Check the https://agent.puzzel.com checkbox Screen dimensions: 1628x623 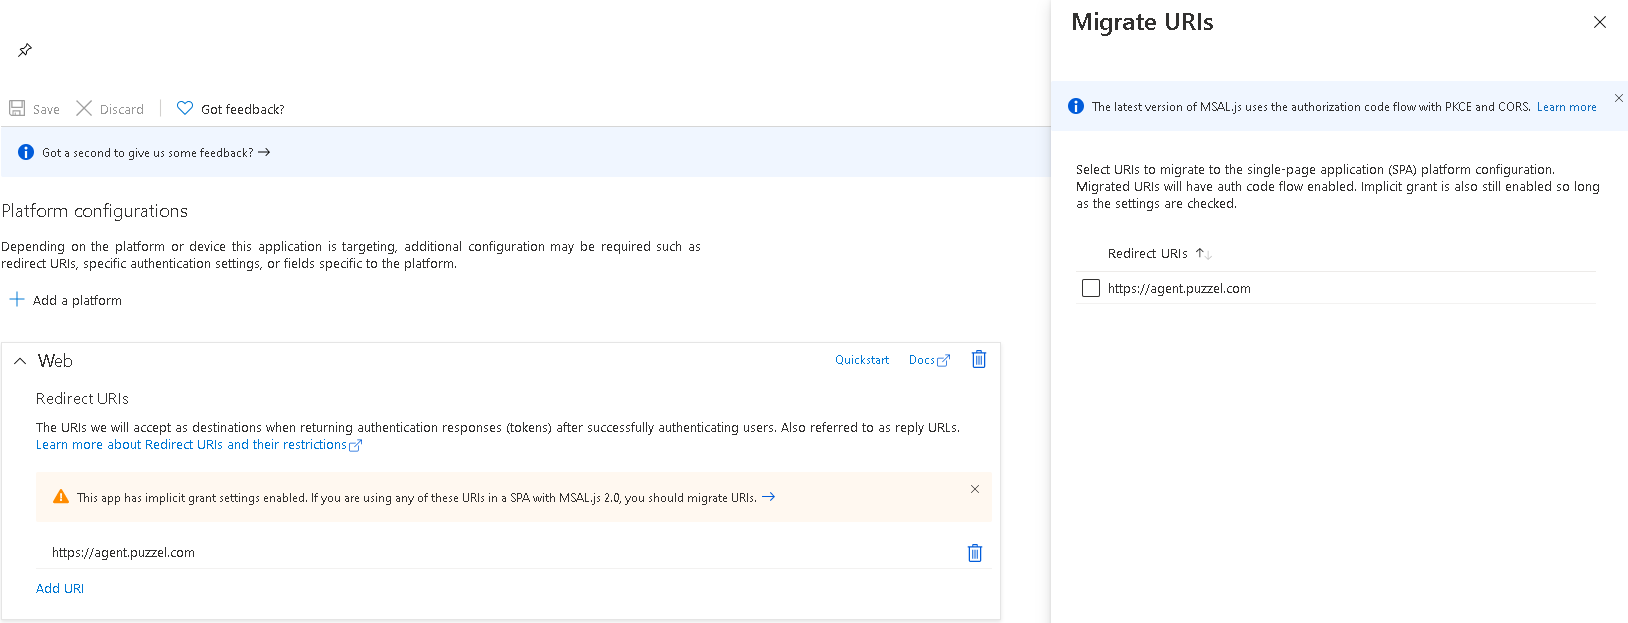[1091, 288]
